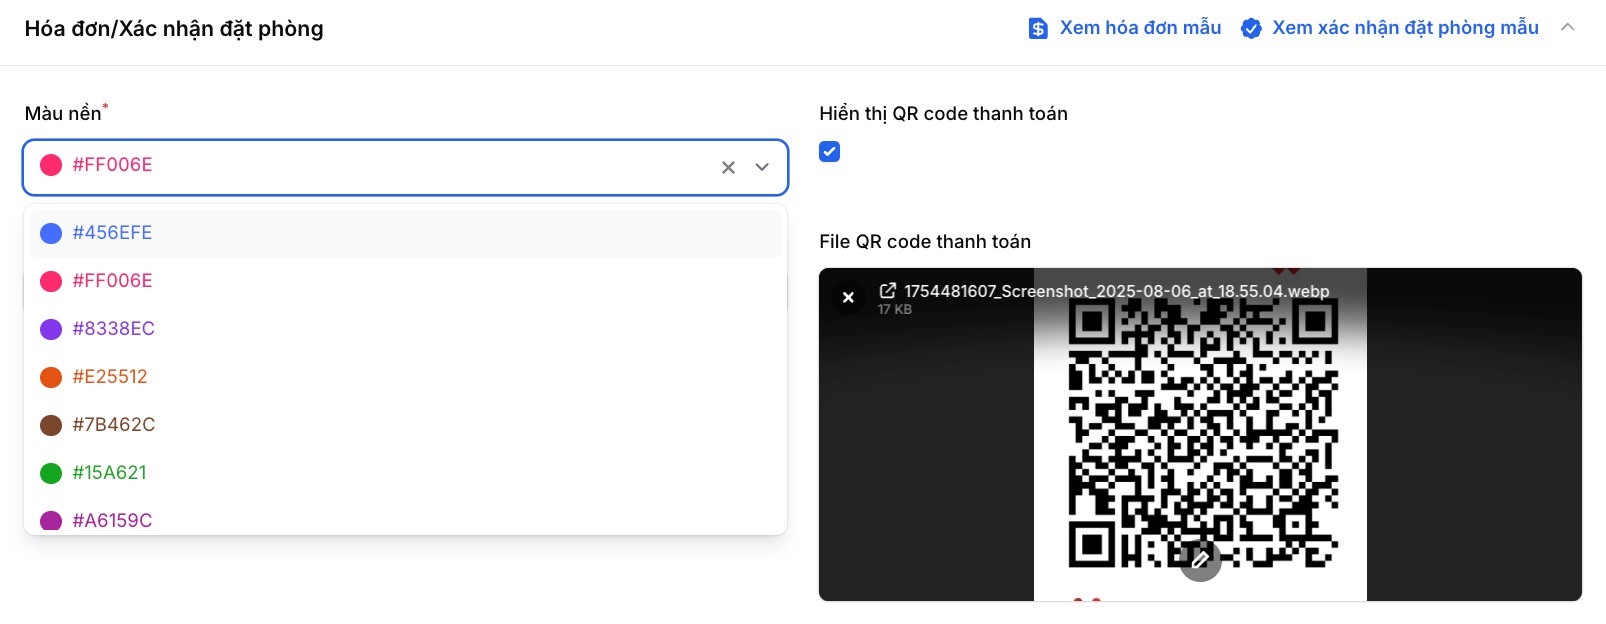1606x624 pixels.
Task: Click the verified badge icon beside Xem xác nhận
Action: (x=1251, y=28)
